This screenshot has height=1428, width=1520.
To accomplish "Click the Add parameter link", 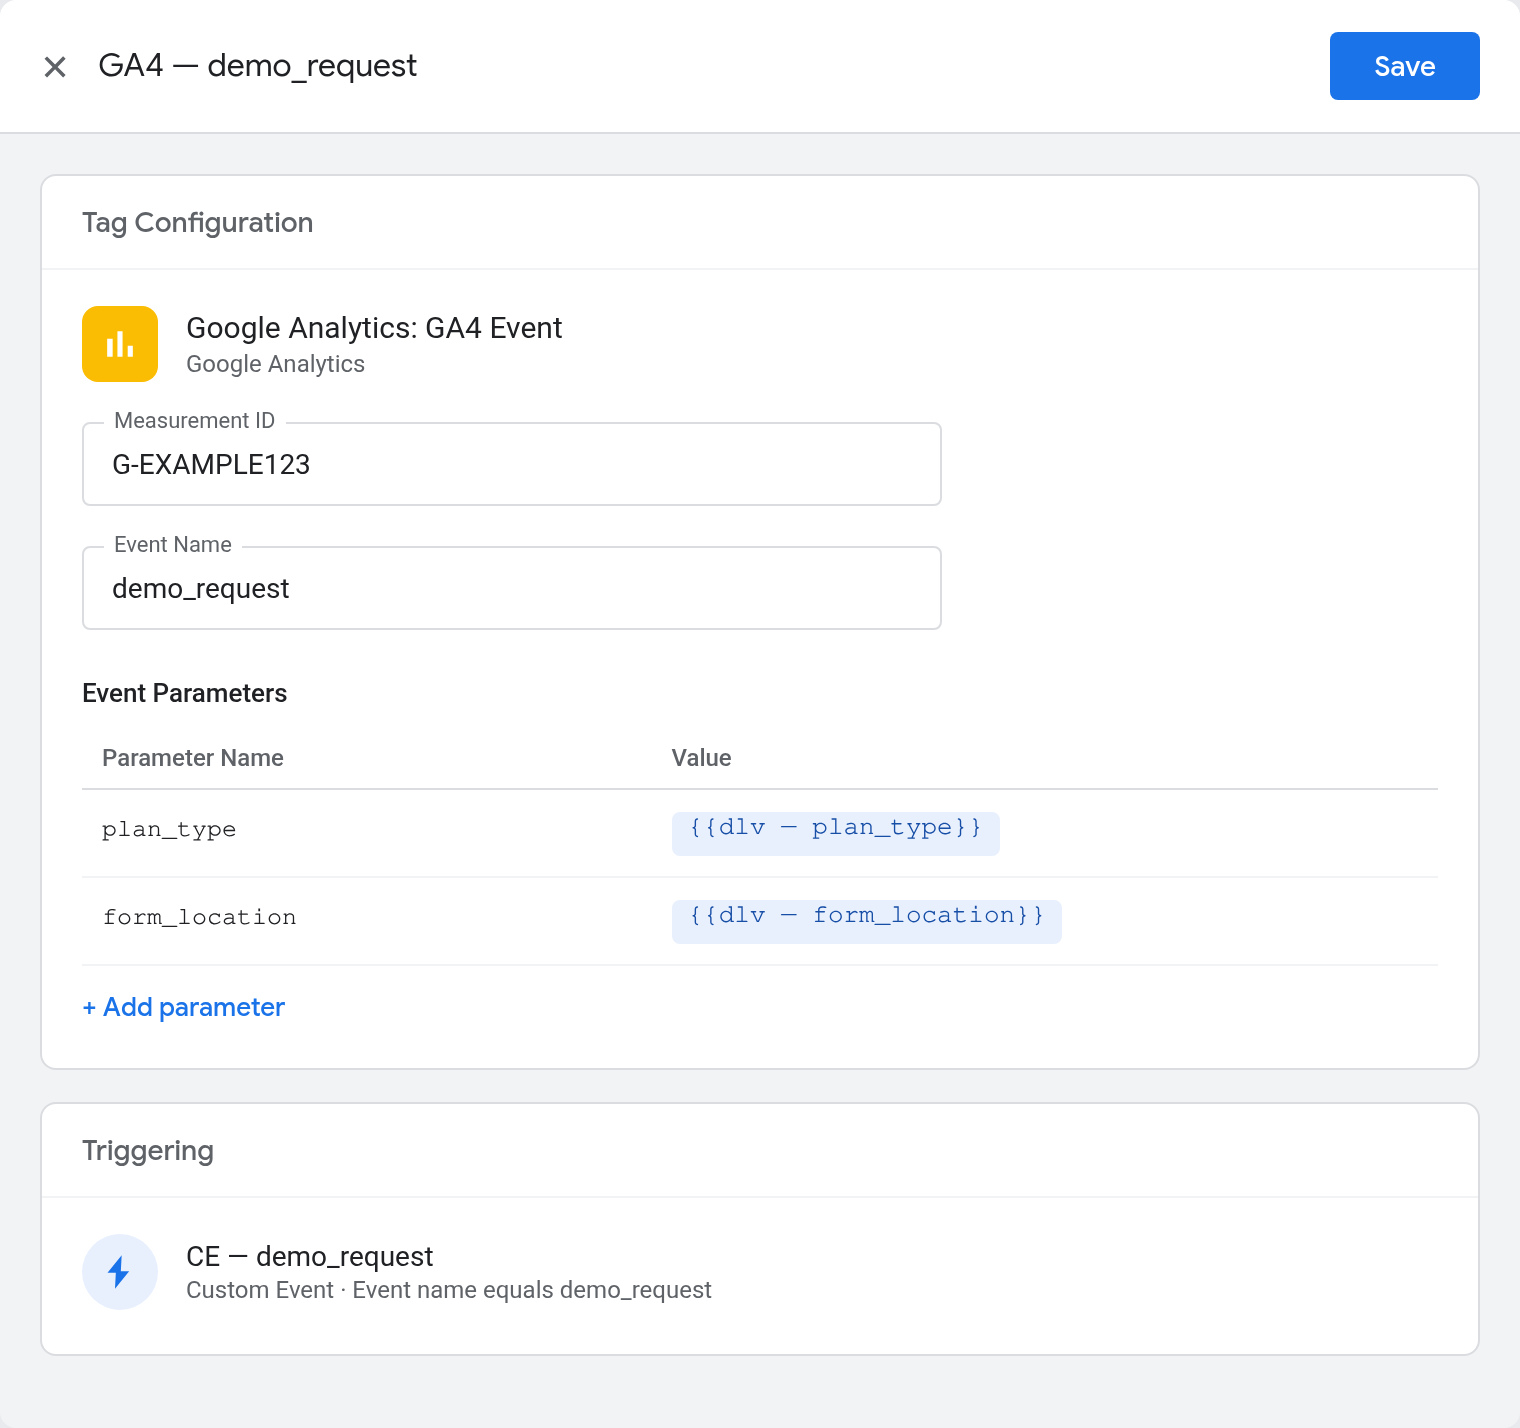I will (184, 1007).
